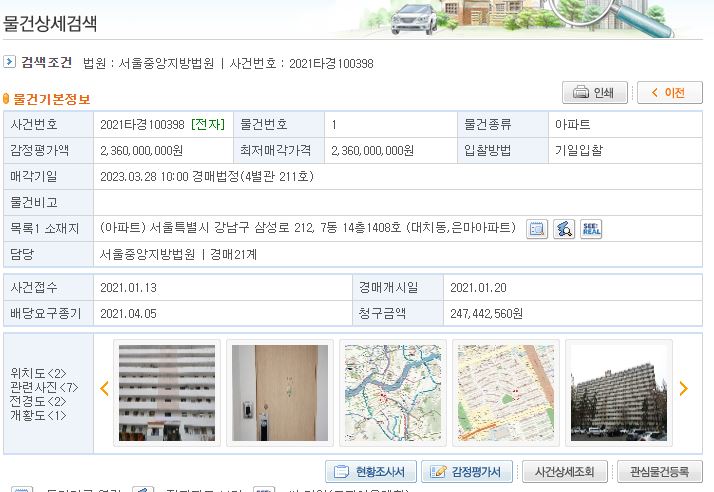Click the 사건상세조회 button
The image size is (714, 492).
(x=564, y=472)
